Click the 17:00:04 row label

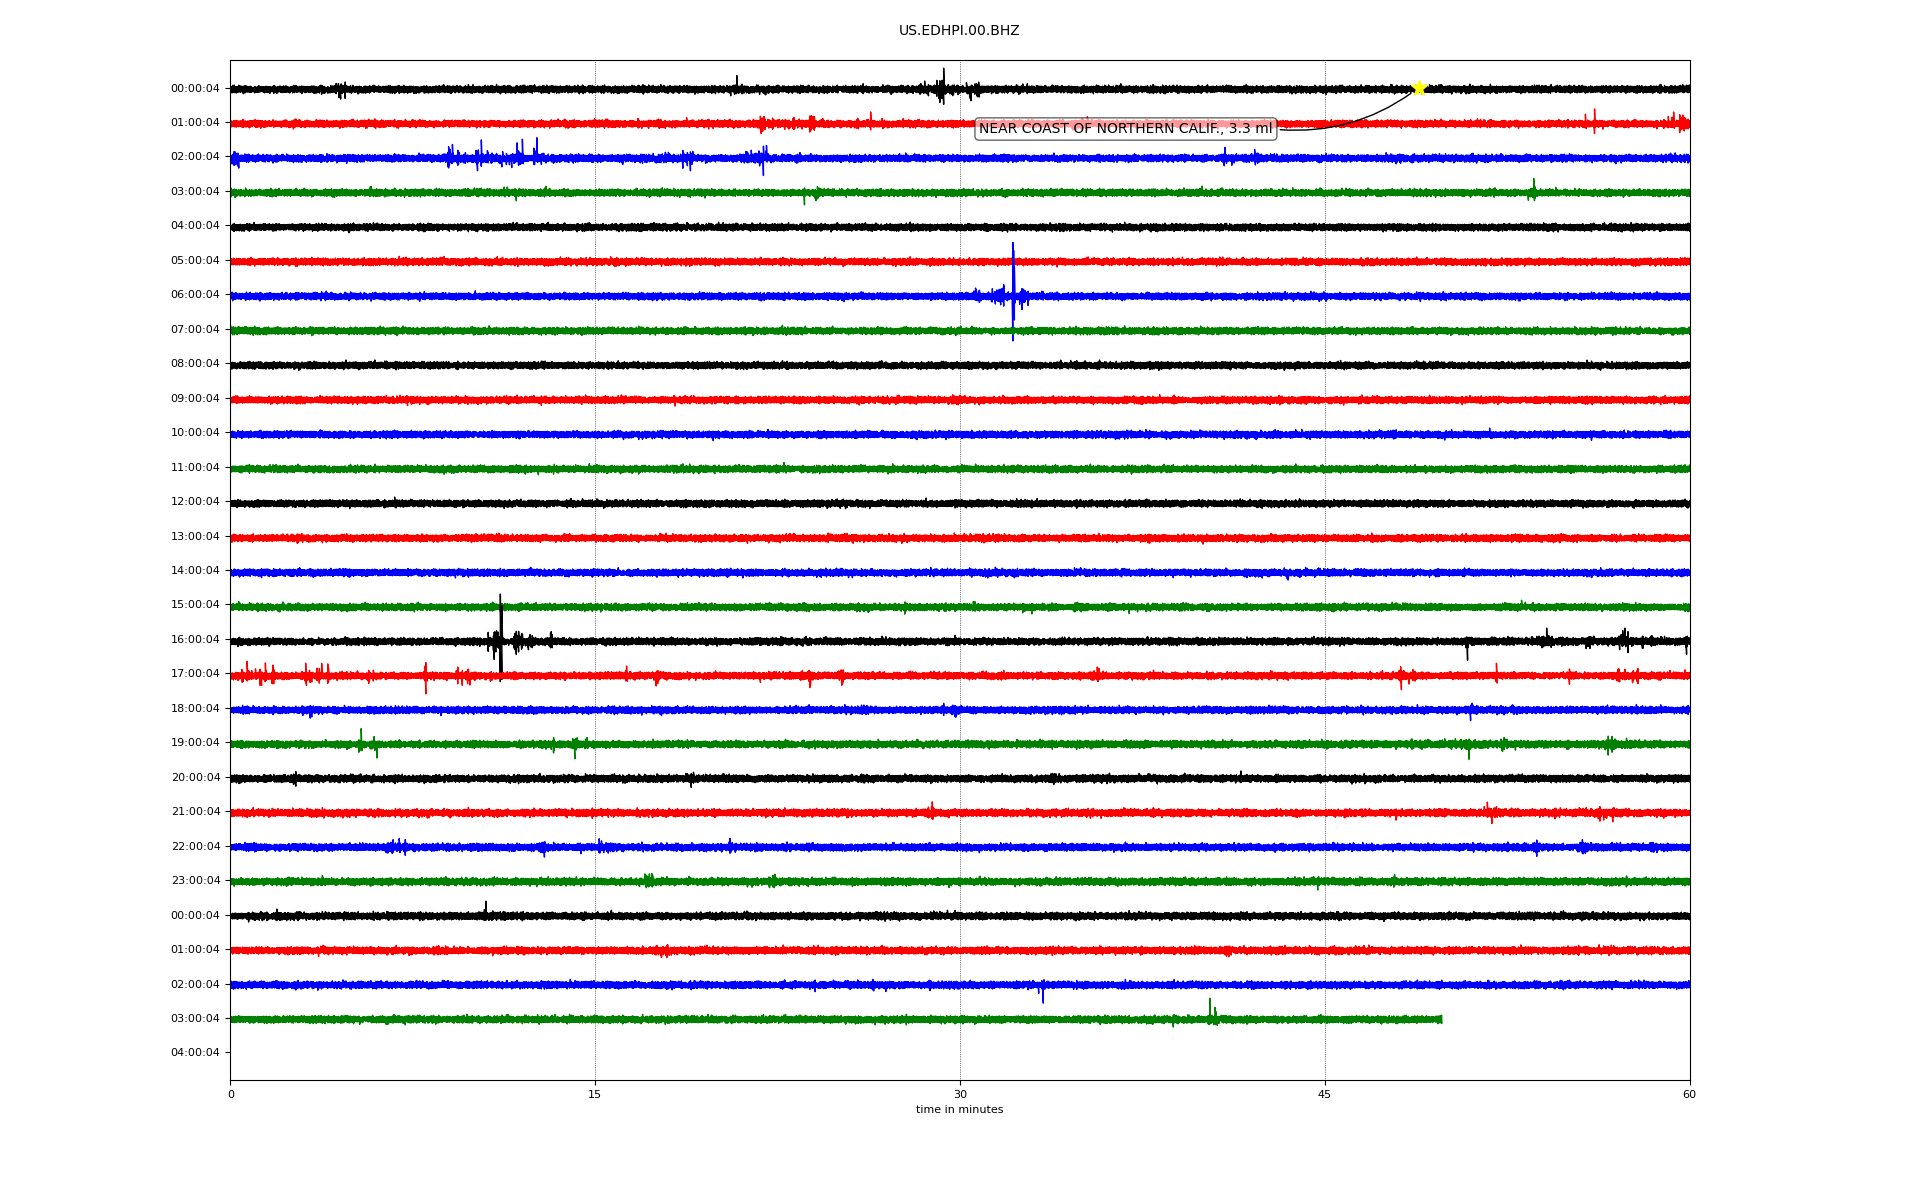[195, 674]
